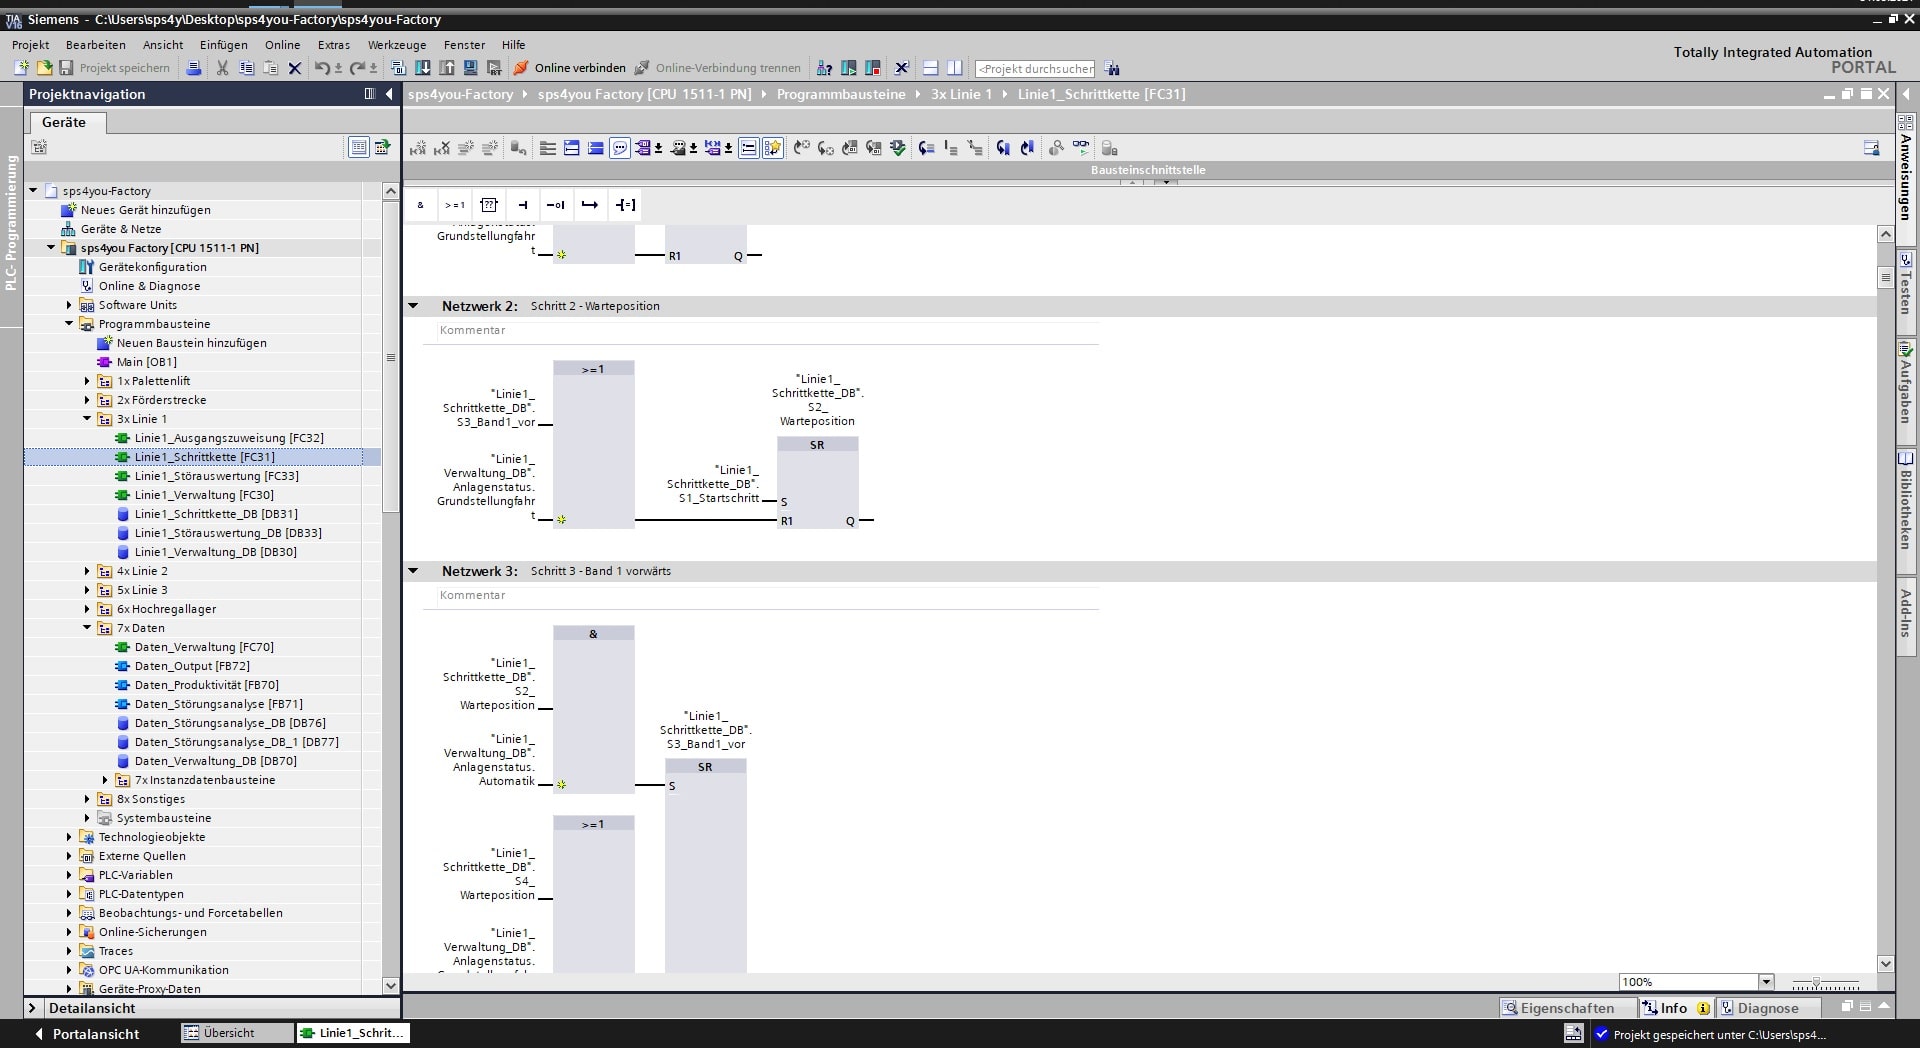
Task: Switch to Portalansicht
Action: (87, 1034)
